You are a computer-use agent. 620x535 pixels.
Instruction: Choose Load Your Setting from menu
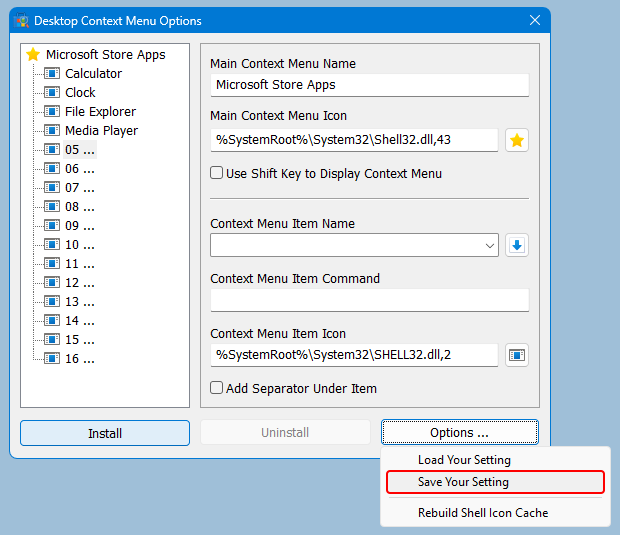click(x=464, y=460)
